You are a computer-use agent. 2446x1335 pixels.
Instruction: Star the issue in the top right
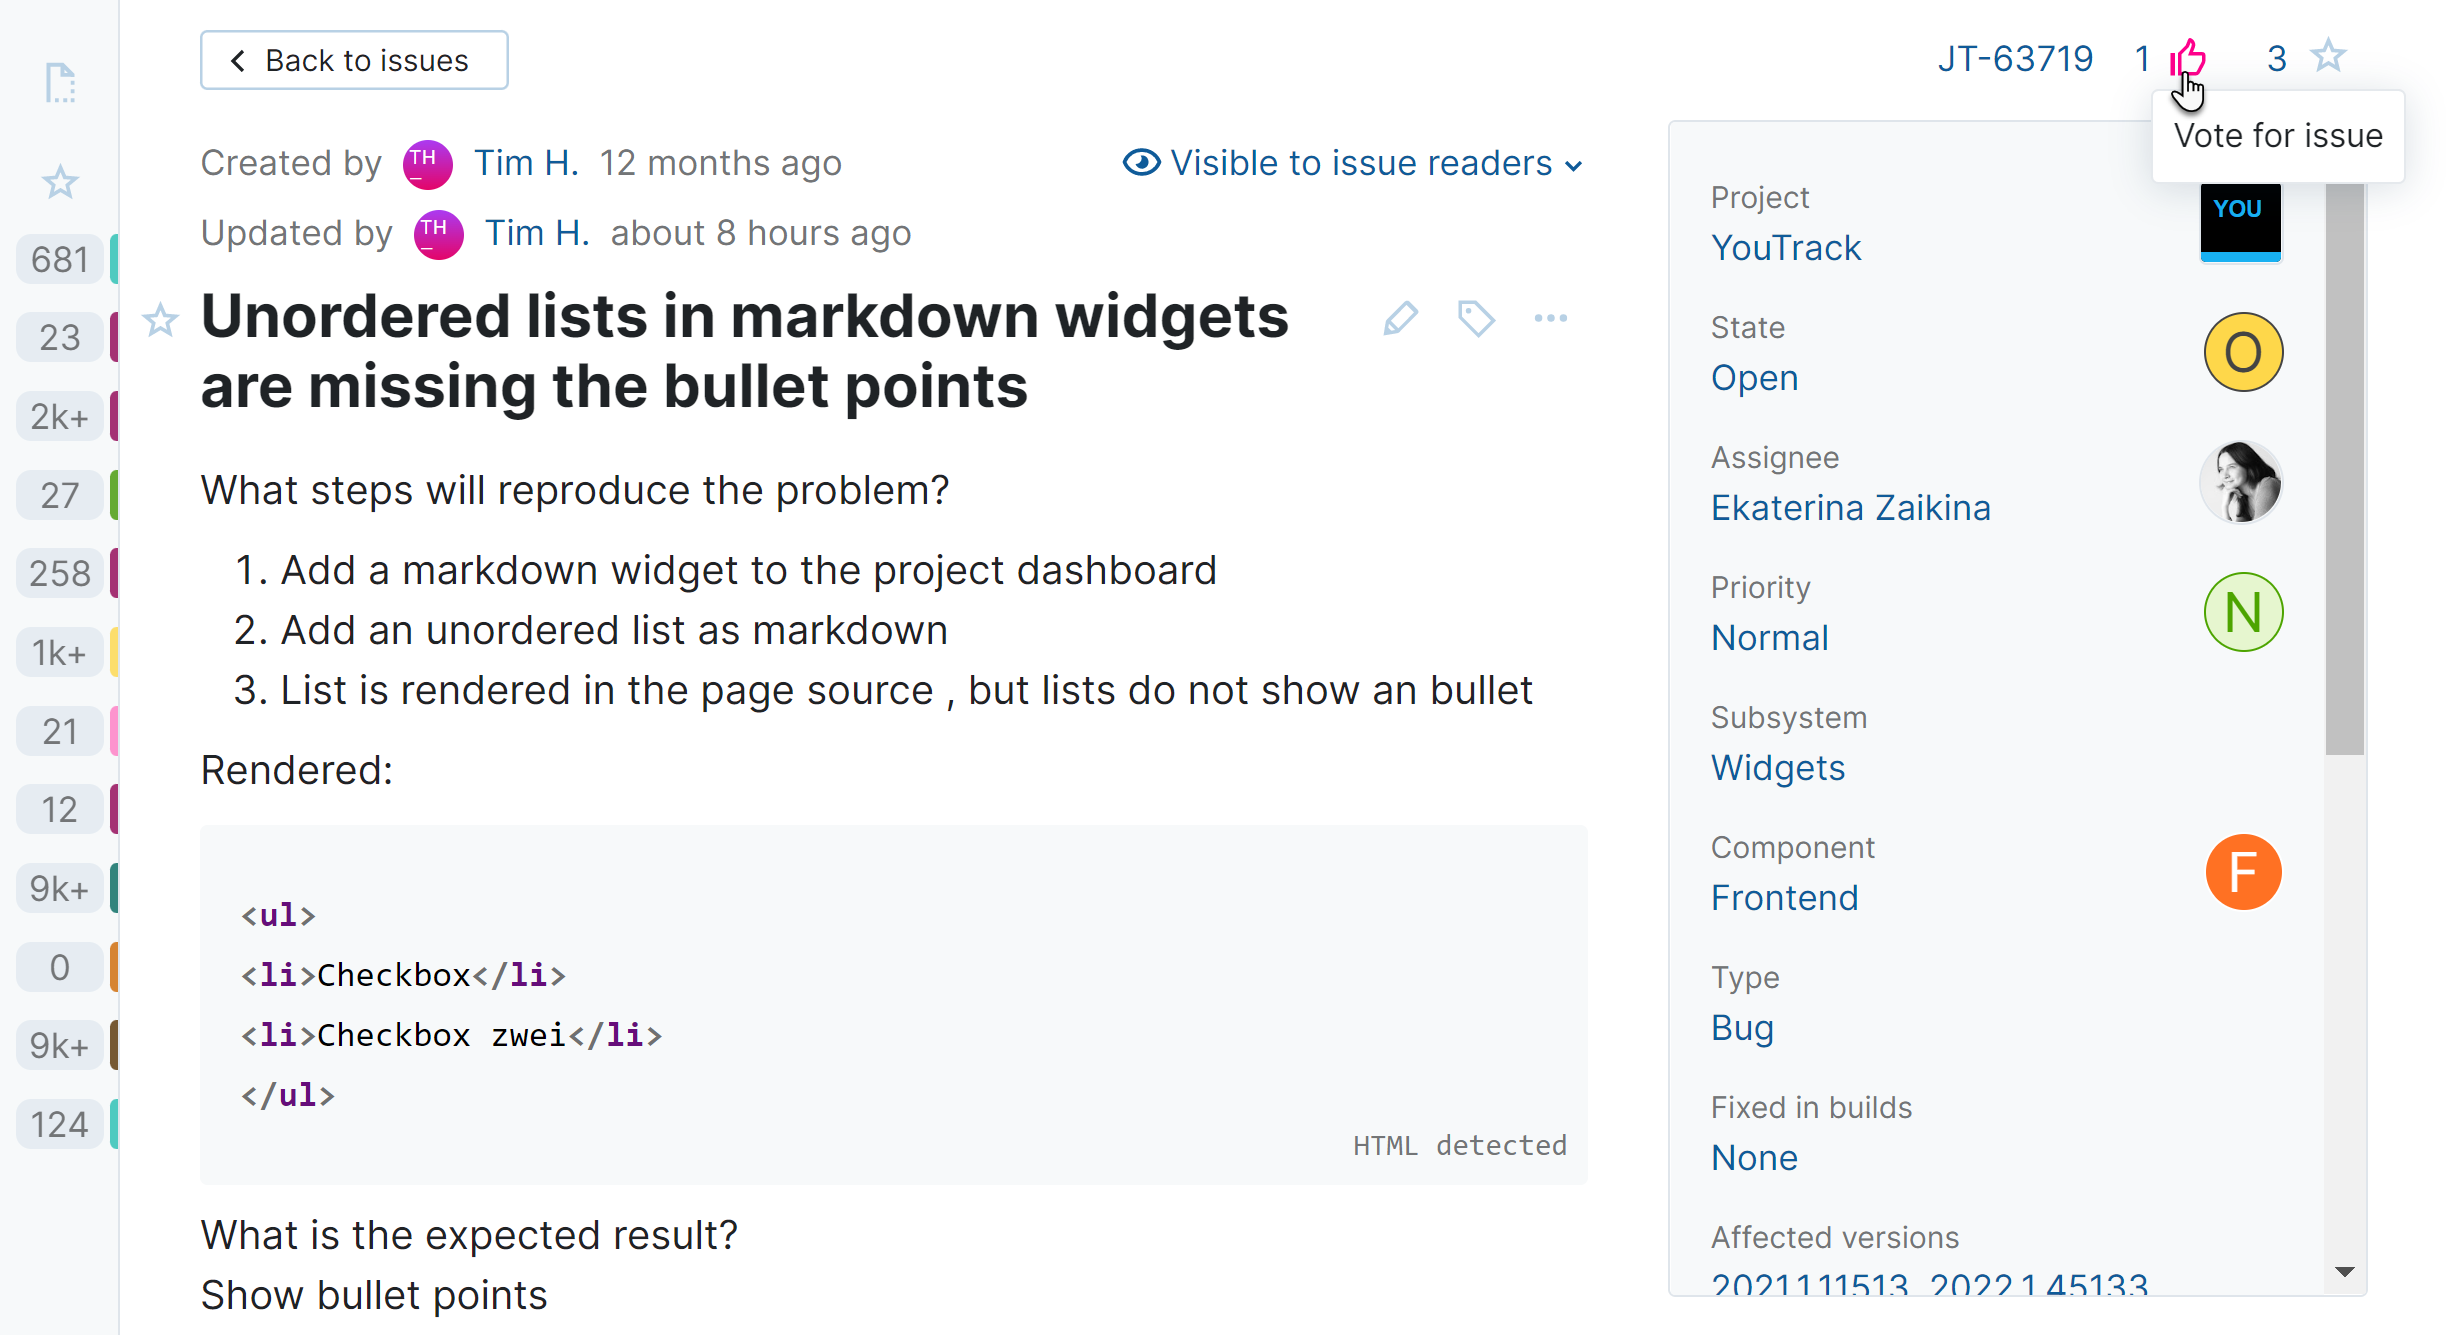pos(2328,56)
